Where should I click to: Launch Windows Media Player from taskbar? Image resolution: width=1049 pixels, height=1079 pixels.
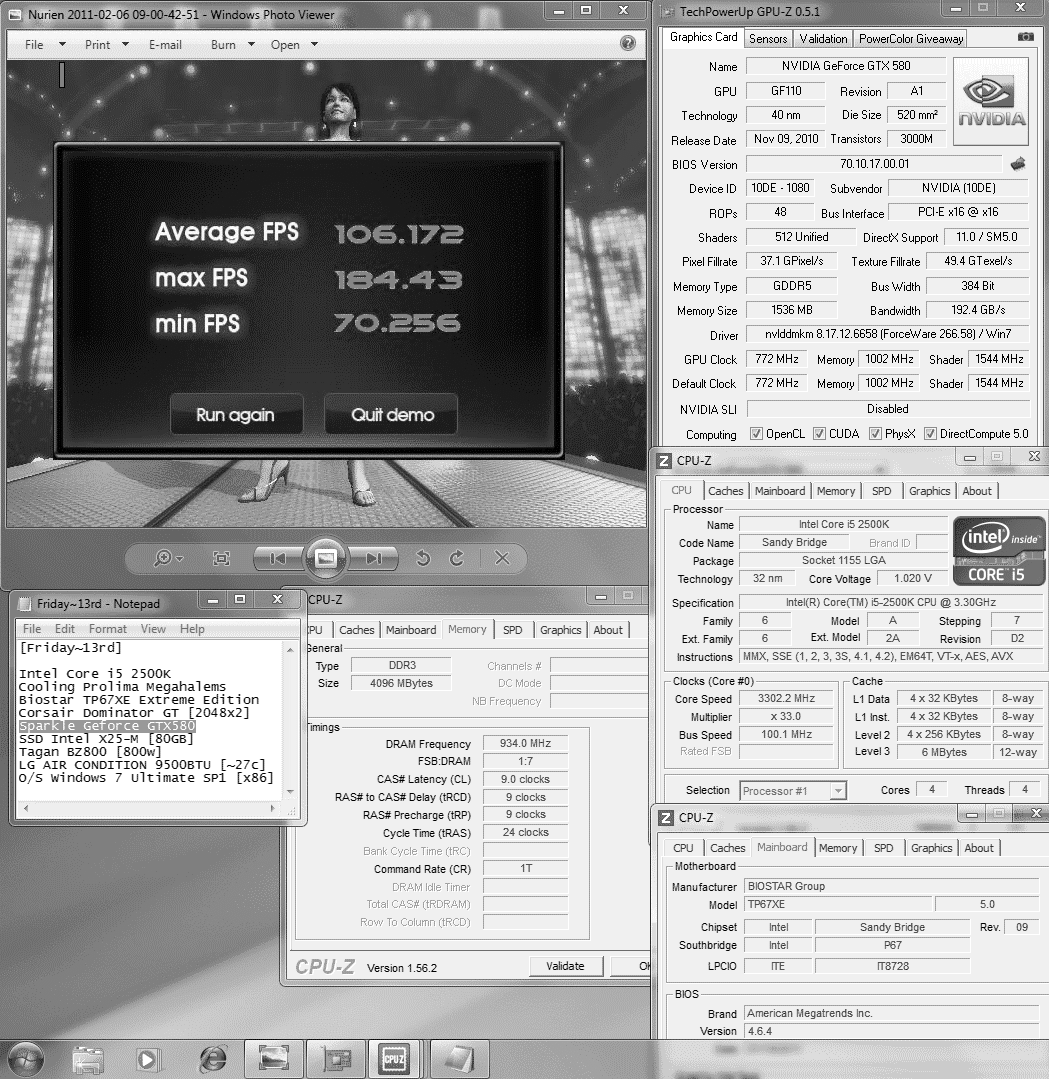[x=147, y=1060]
